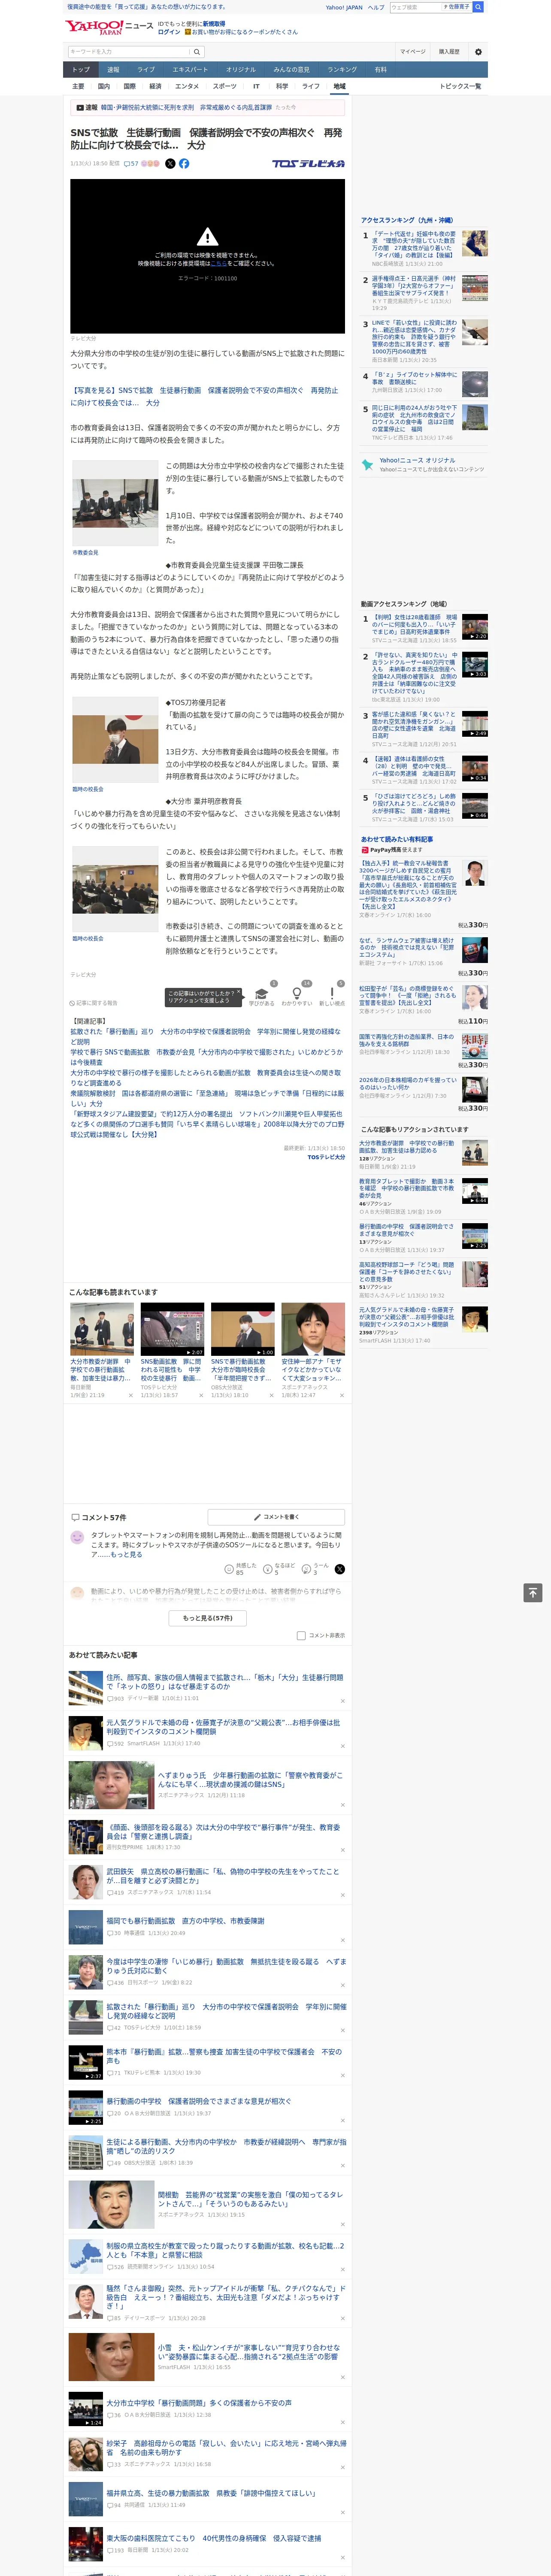Click blue search button in top web search
Image resolution: width=551 pixels, height=2576 pixels.
pyautogui.click(x=478, y=7)
